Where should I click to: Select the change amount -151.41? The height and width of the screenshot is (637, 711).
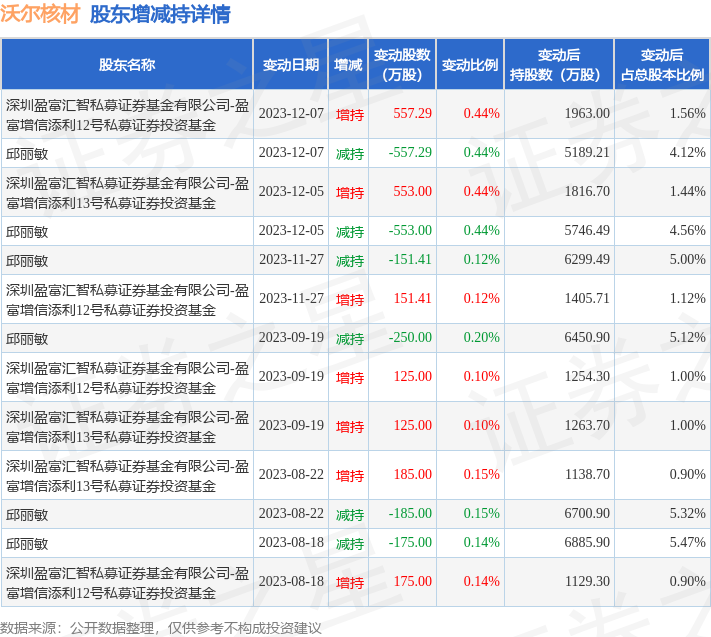(x=410, y=259)
